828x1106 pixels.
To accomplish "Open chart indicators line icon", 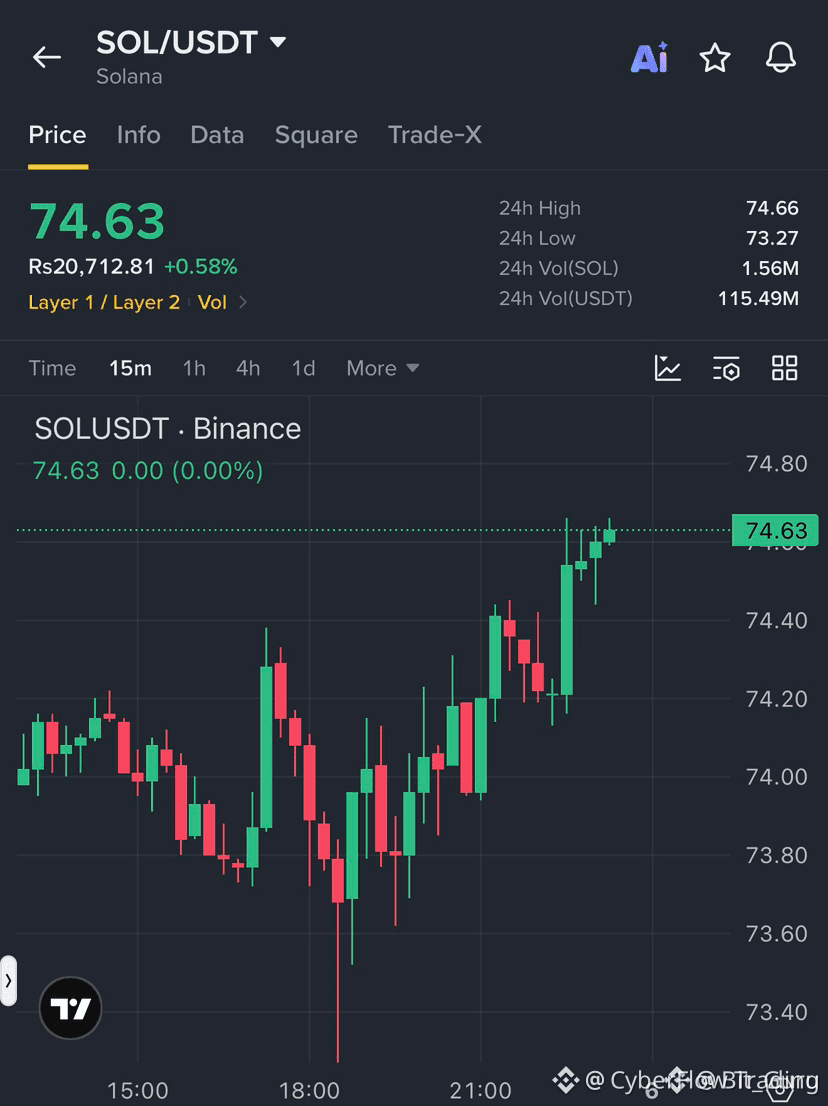I will pyautogui.click(x=667, y=368).
